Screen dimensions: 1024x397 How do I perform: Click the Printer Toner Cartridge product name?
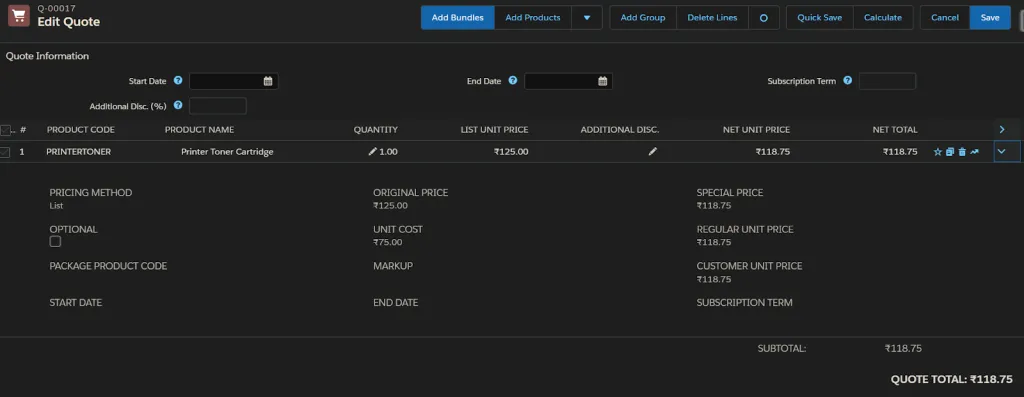(227, 151)
